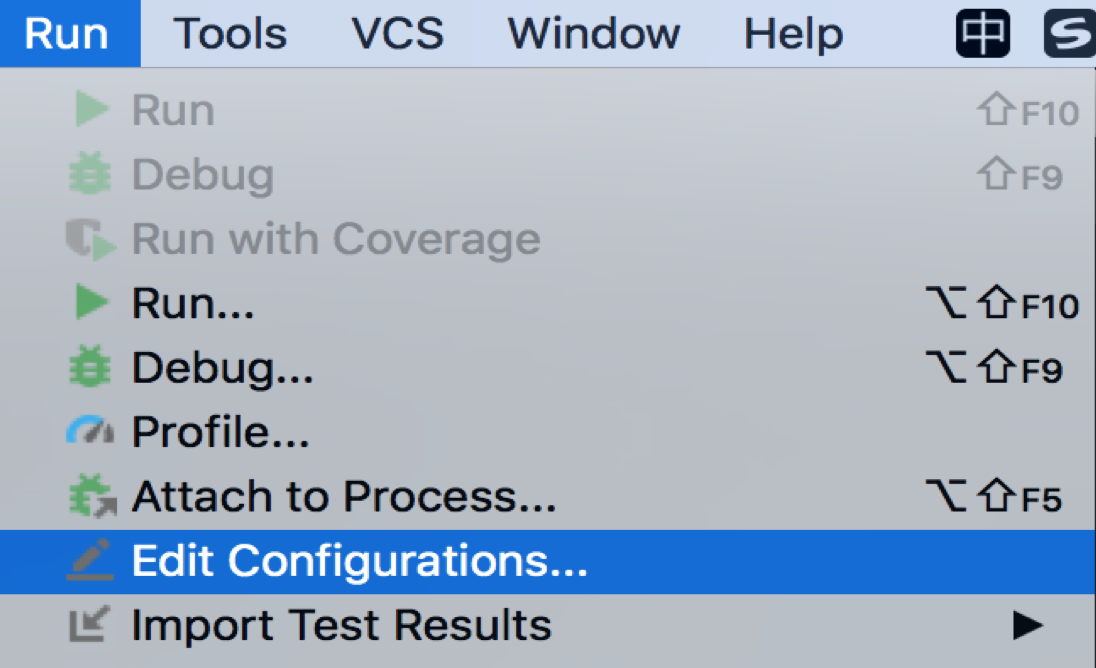The image size is (1096, 668).
Task: Open the Tools menu
Action: tap(230, 34)
